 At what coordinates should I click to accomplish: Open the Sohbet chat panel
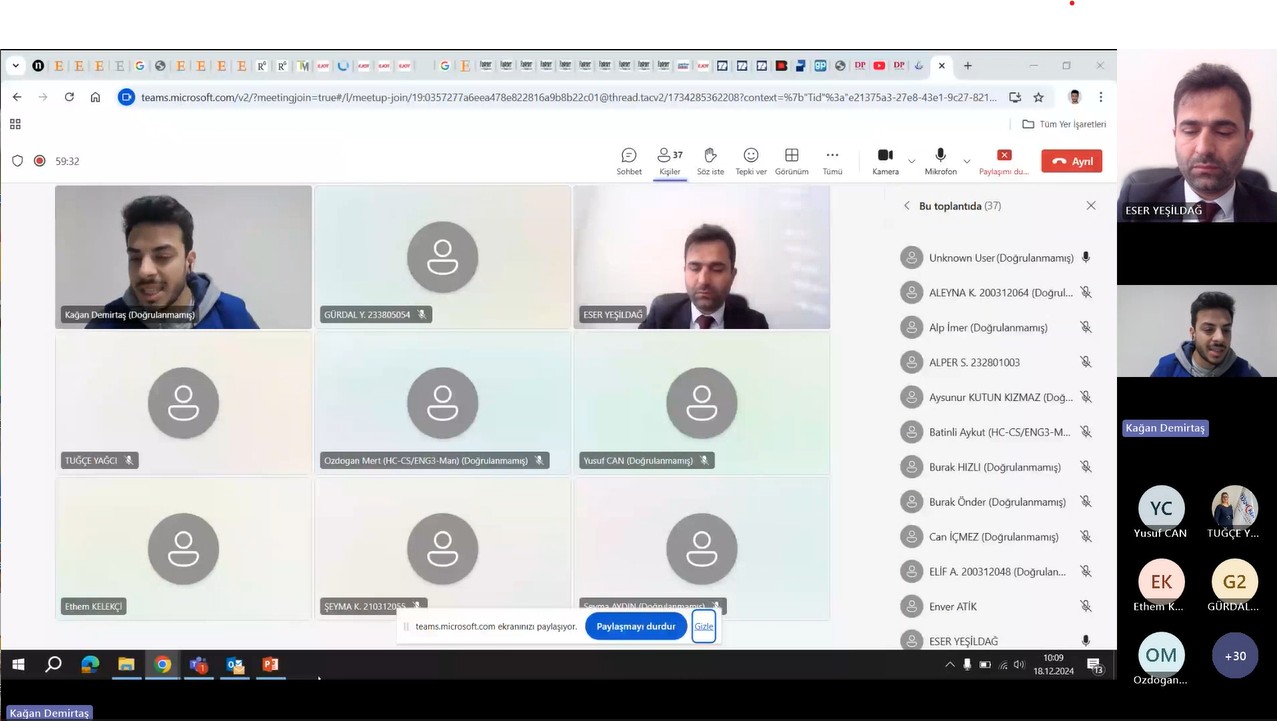(x=629, y=160)
